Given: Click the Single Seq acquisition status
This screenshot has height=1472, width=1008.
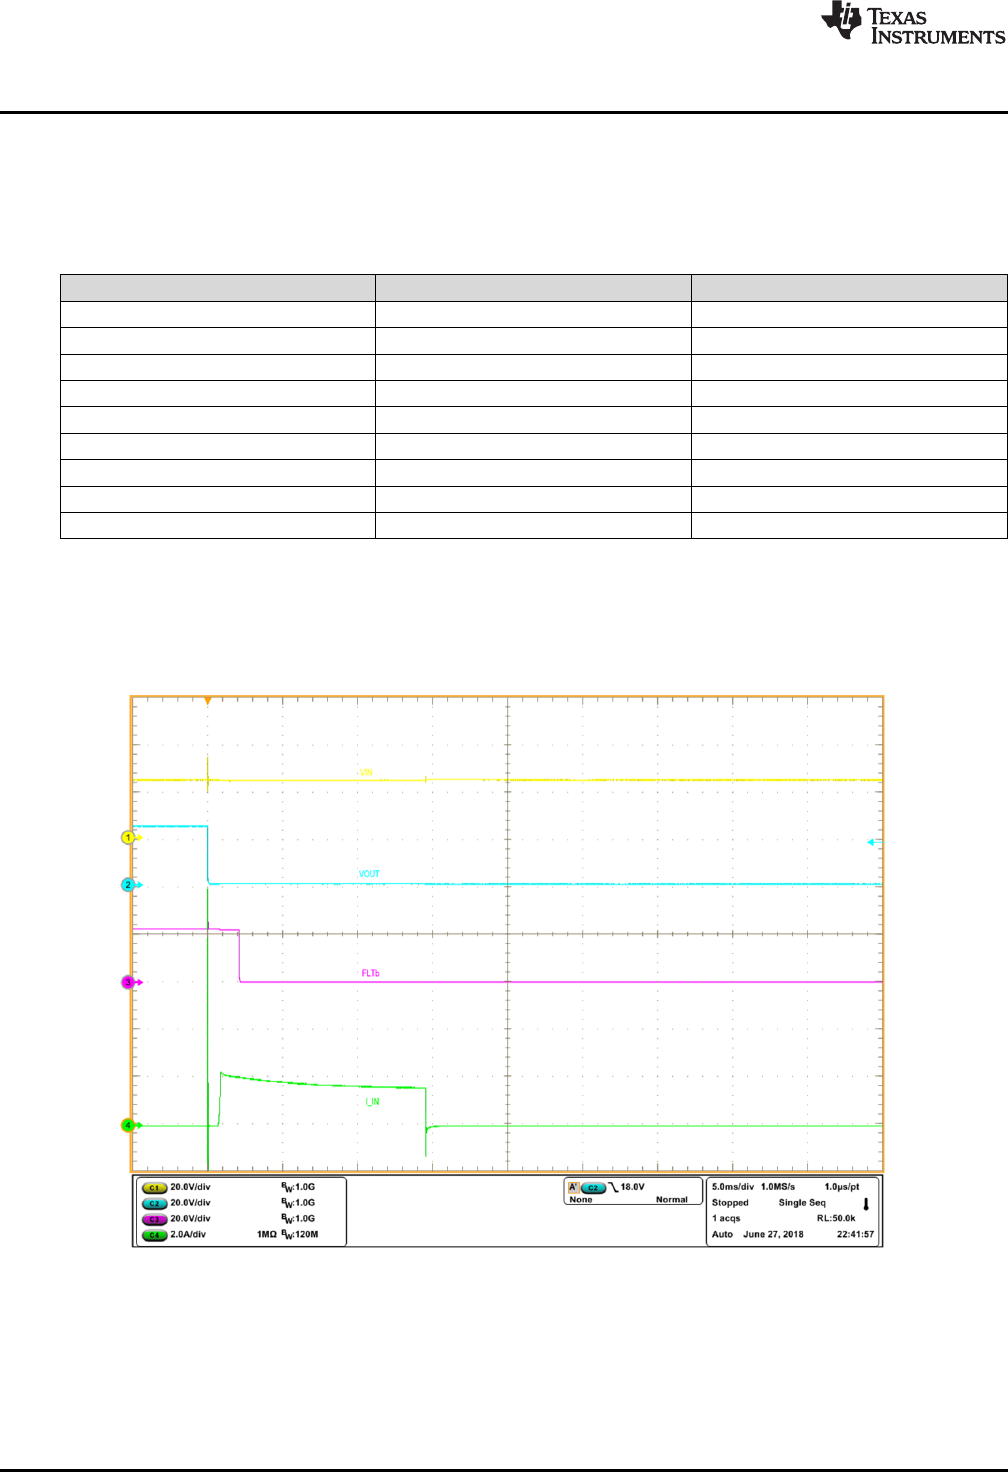Looking at the screenshot, I should pyautogui.click(x=802, y=1203).
